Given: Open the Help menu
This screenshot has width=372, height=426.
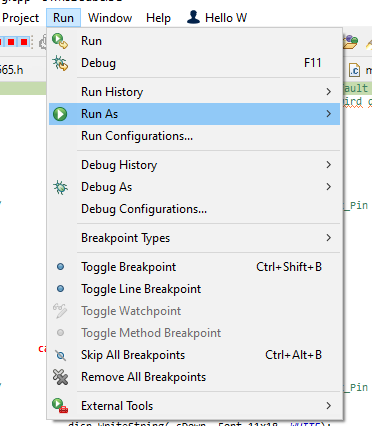Looking at the screenshot, I should tap(158, 18).
